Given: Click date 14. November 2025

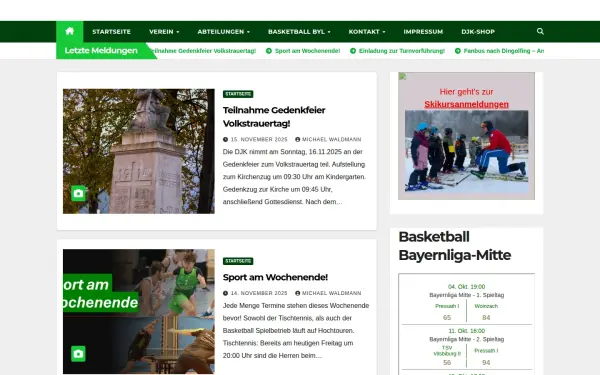Looking at the screenshot, I should 259,293.
